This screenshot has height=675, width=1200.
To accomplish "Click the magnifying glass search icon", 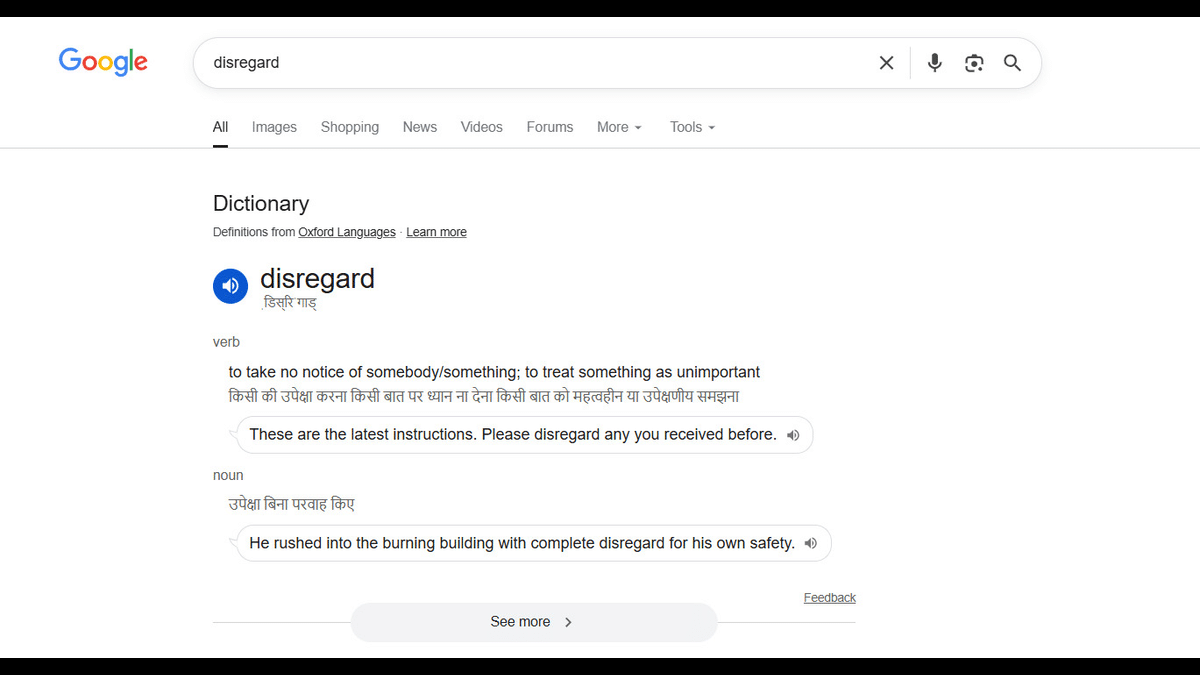I will point(1012,63).
